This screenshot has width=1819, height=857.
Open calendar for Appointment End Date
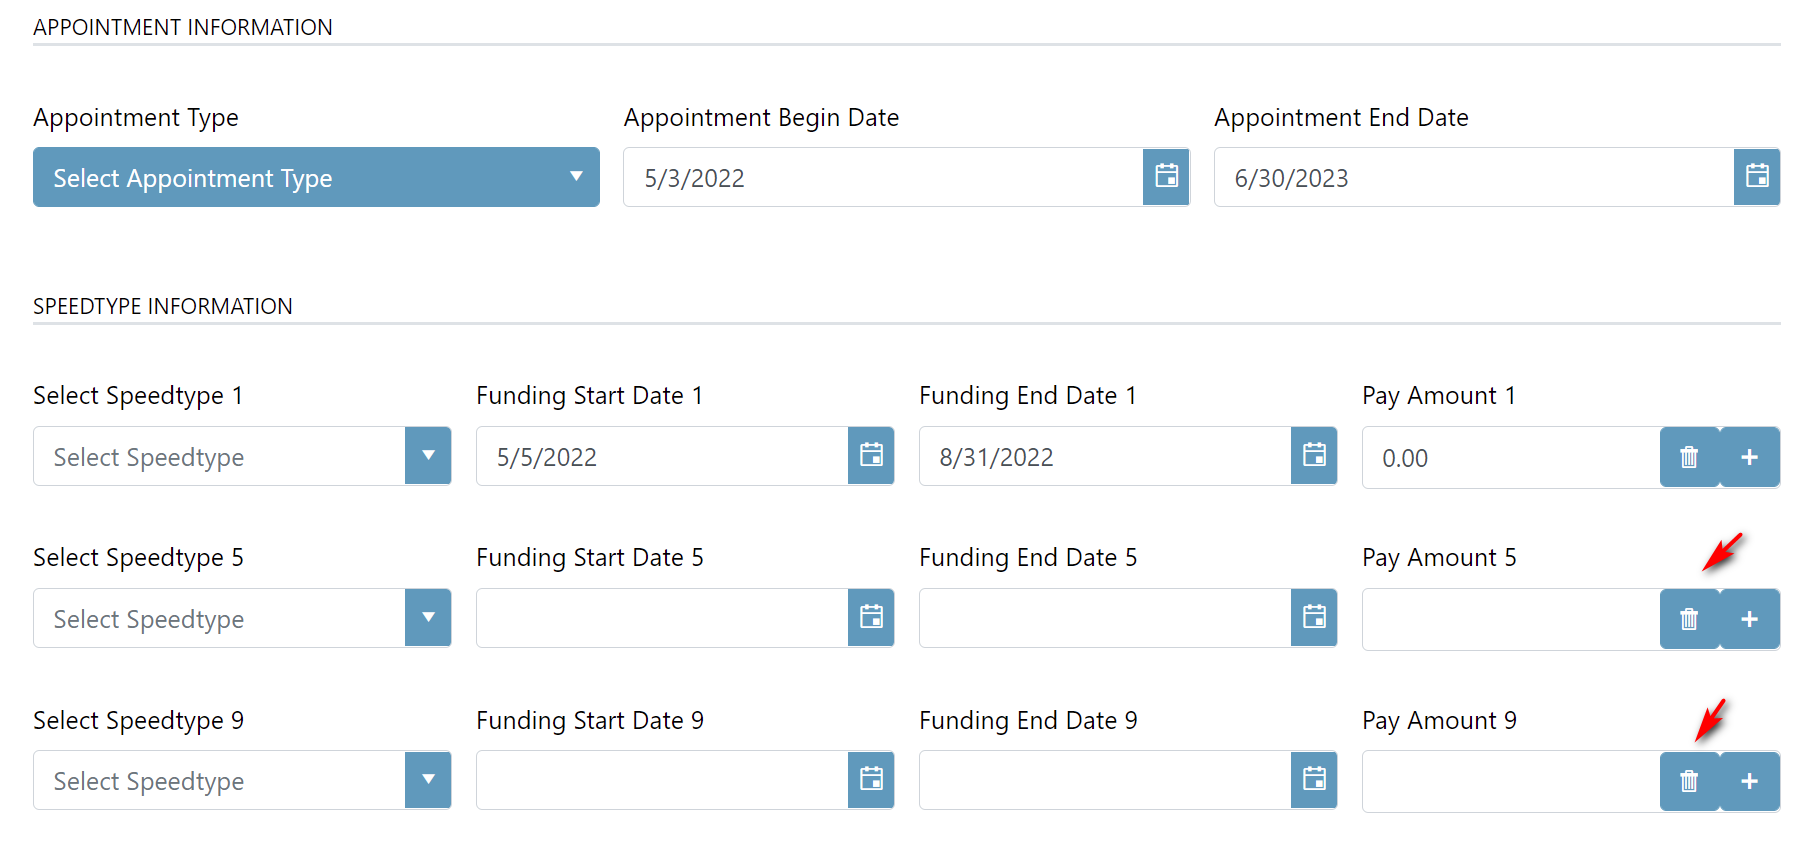pyautogui.click(x=1756, y=177)
